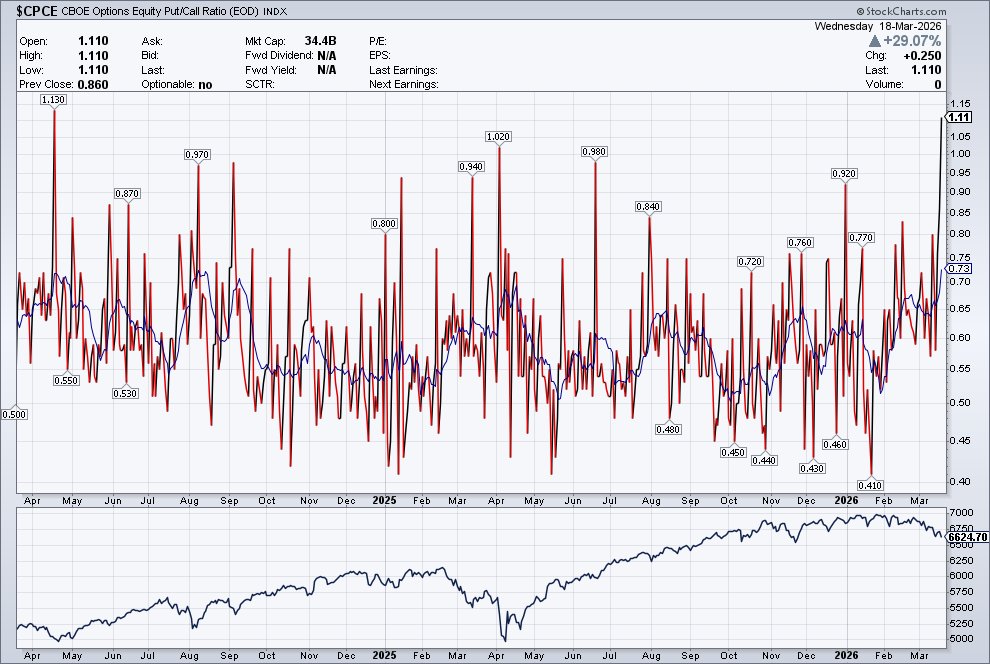Click the 0.40 y-axis value
The image size is (990, 664).
click(960, 482)
